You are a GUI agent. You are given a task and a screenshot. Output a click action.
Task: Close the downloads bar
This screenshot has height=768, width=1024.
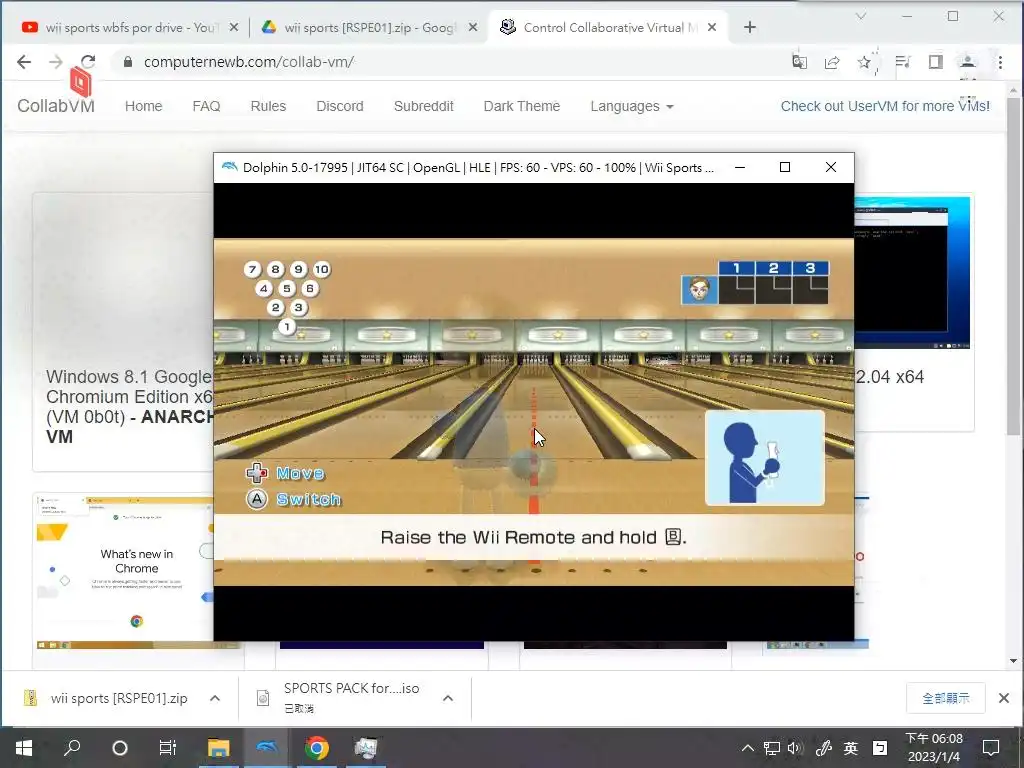point(1004,698)
